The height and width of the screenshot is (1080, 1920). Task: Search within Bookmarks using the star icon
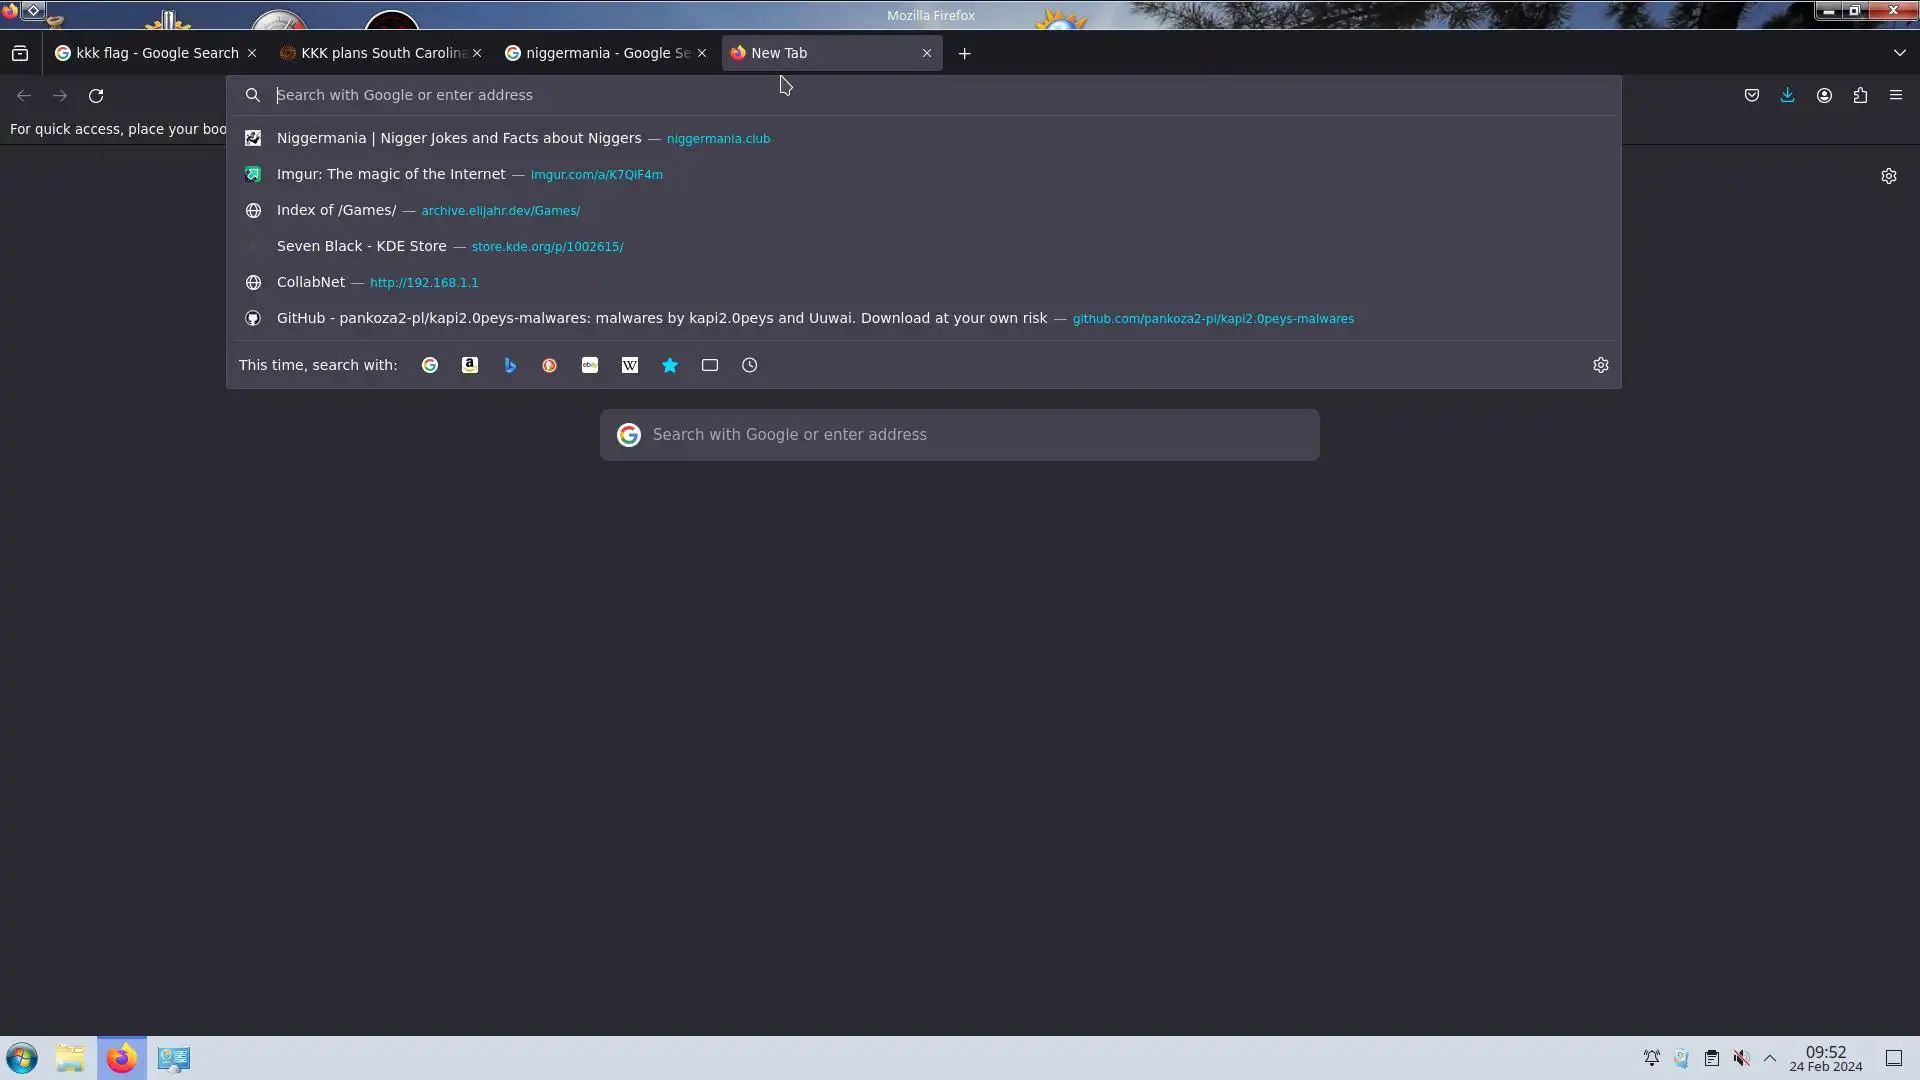point(670,366)
